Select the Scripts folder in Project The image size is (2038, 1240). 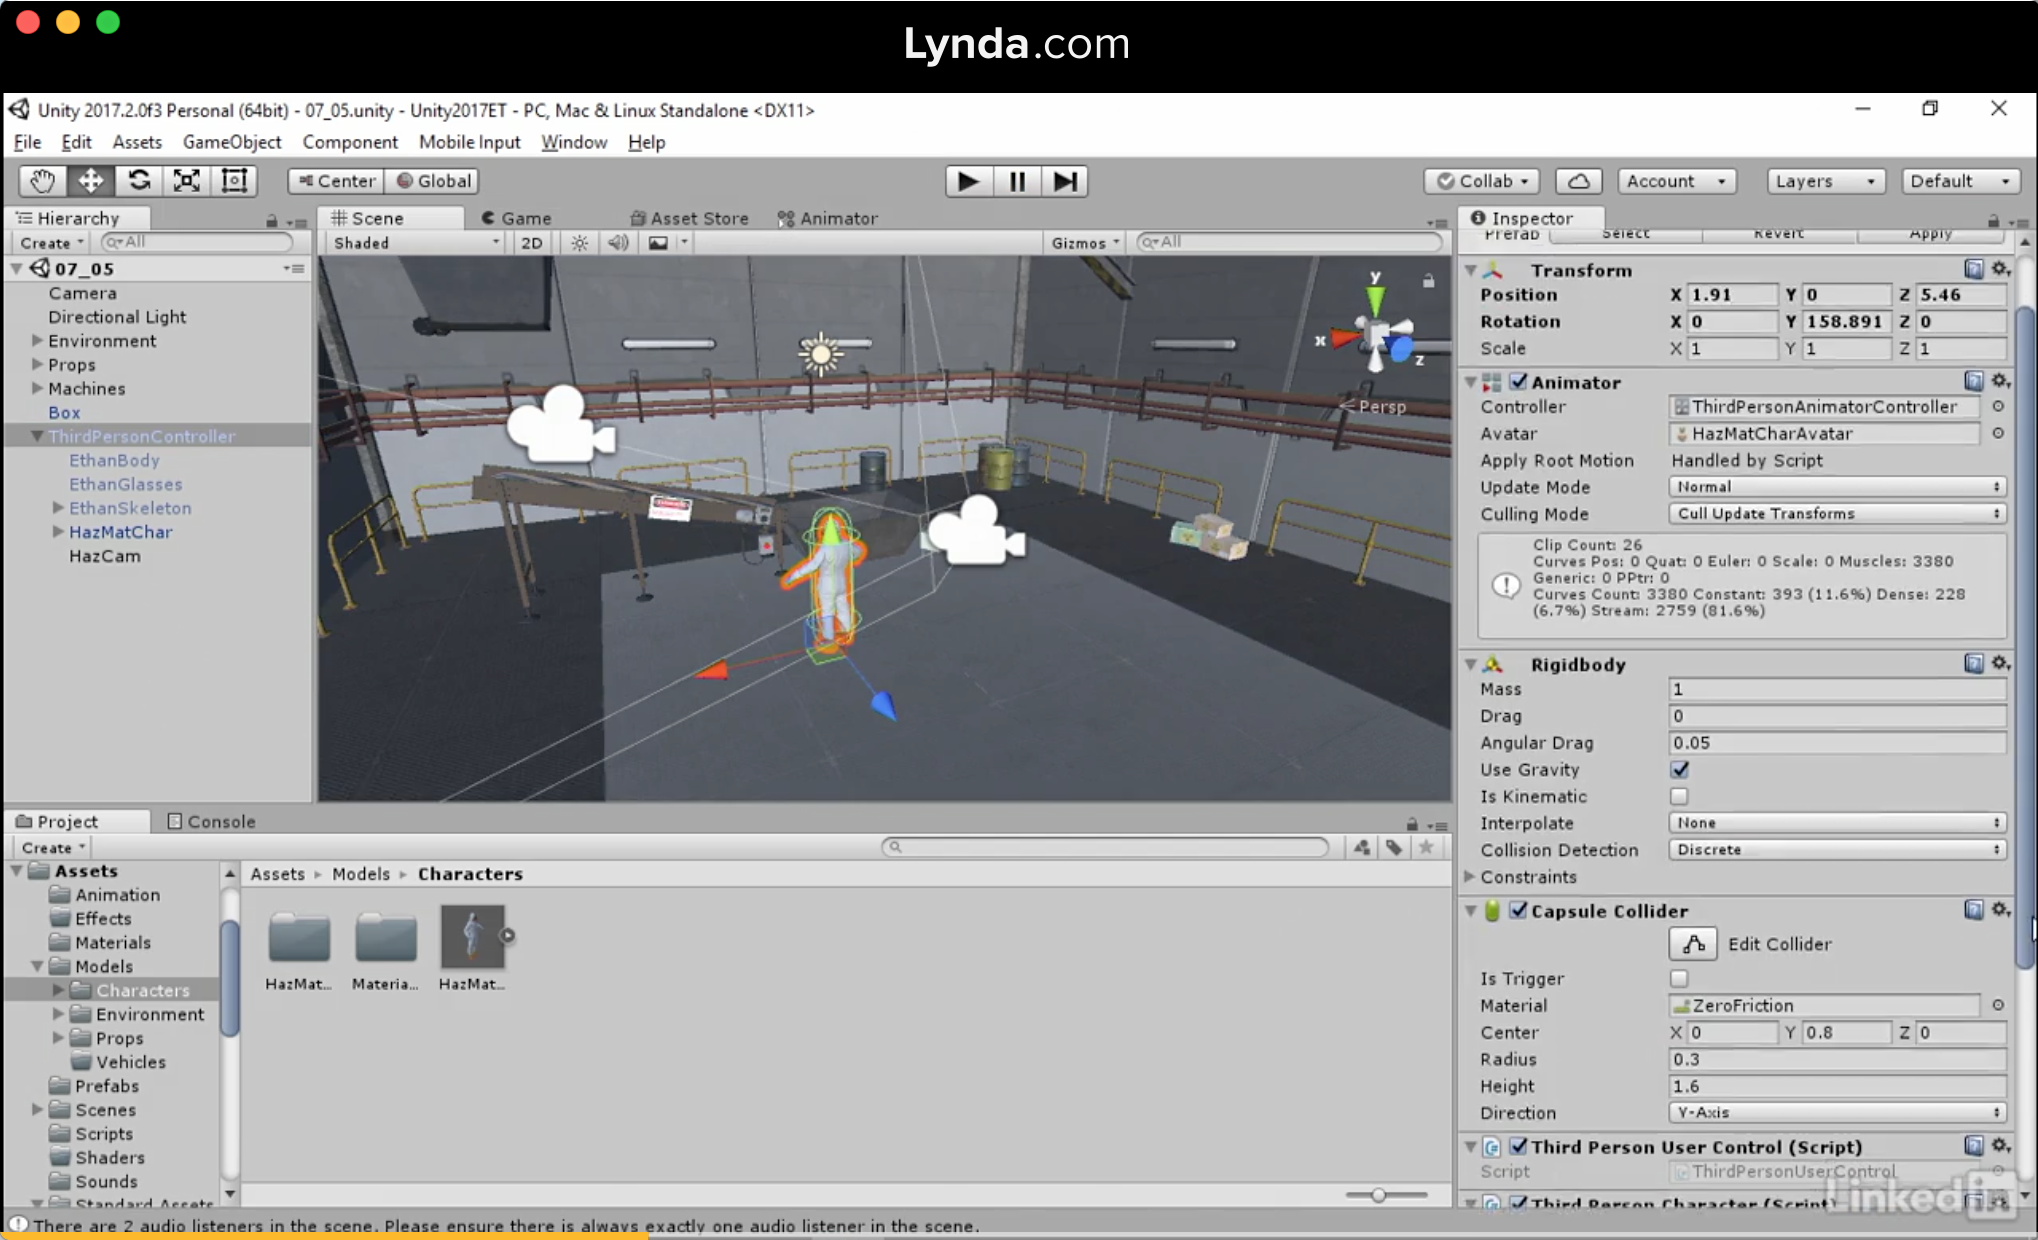(104, 1134)
